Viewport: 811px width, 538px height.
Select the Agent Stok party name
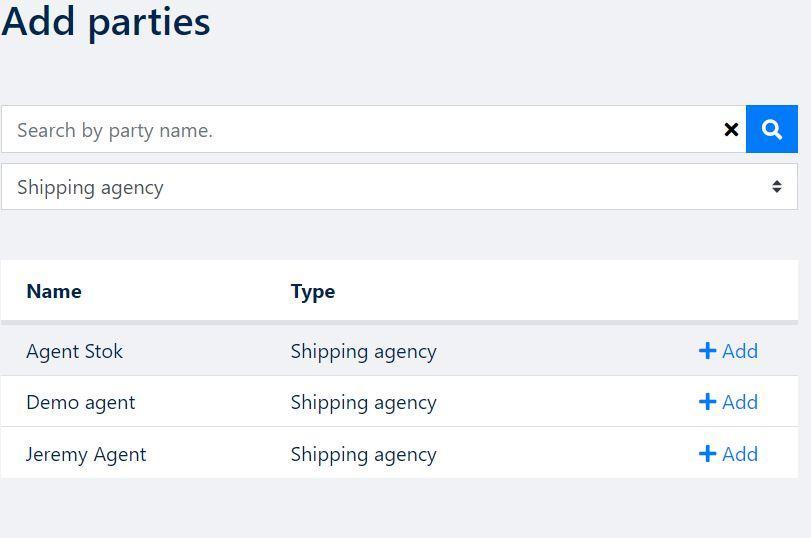(74, 352)
